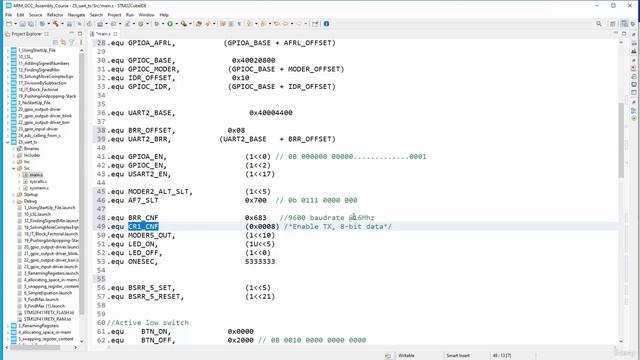
Task: Open the Source menu
Action: coord(36,15)
